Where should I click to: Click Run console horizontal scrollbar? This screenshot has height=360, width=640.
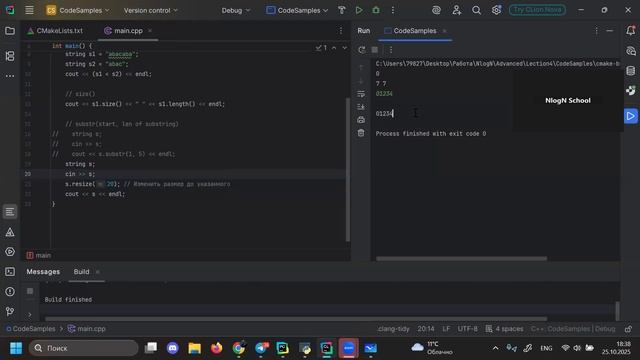click(461, 258)
